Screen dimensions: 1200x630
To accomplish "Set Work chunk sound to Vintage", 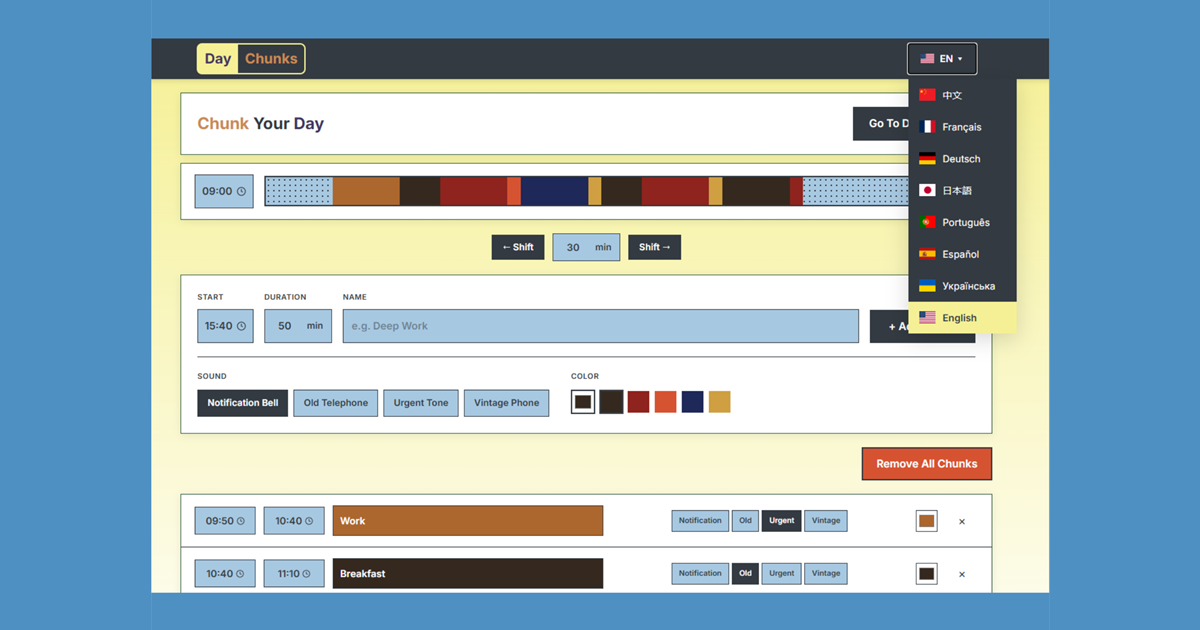I will (x=826, y=521).
